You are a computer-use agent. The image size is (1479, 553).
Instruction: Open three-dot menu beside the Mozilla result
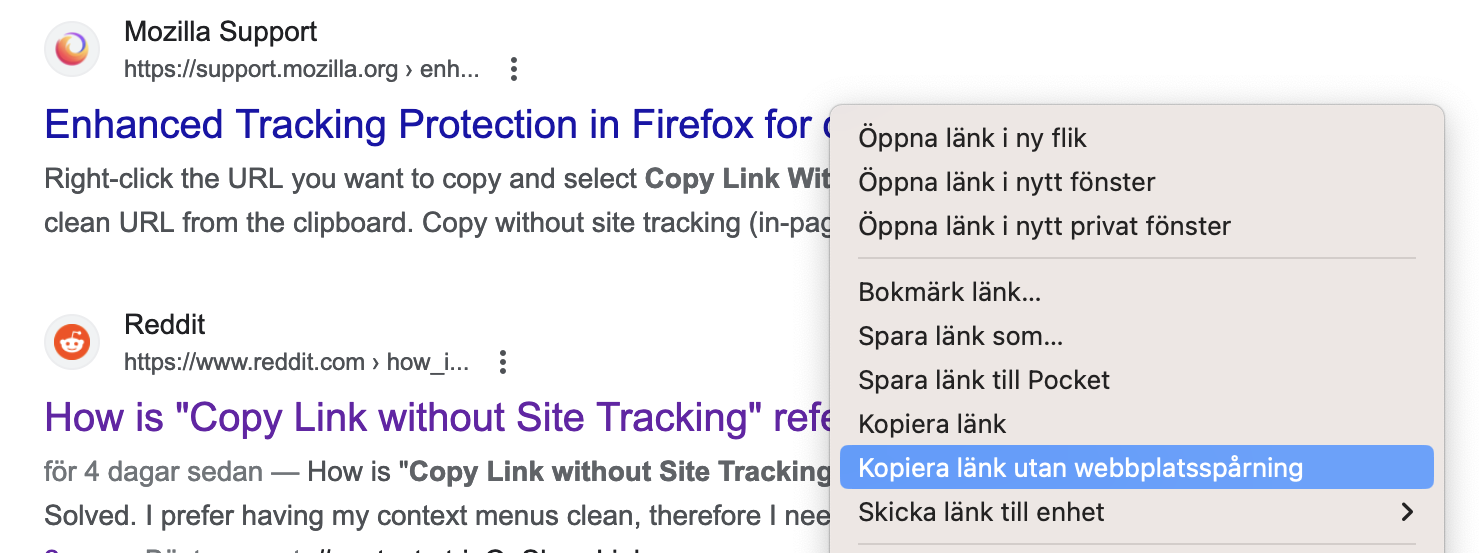tap(513, 69)
